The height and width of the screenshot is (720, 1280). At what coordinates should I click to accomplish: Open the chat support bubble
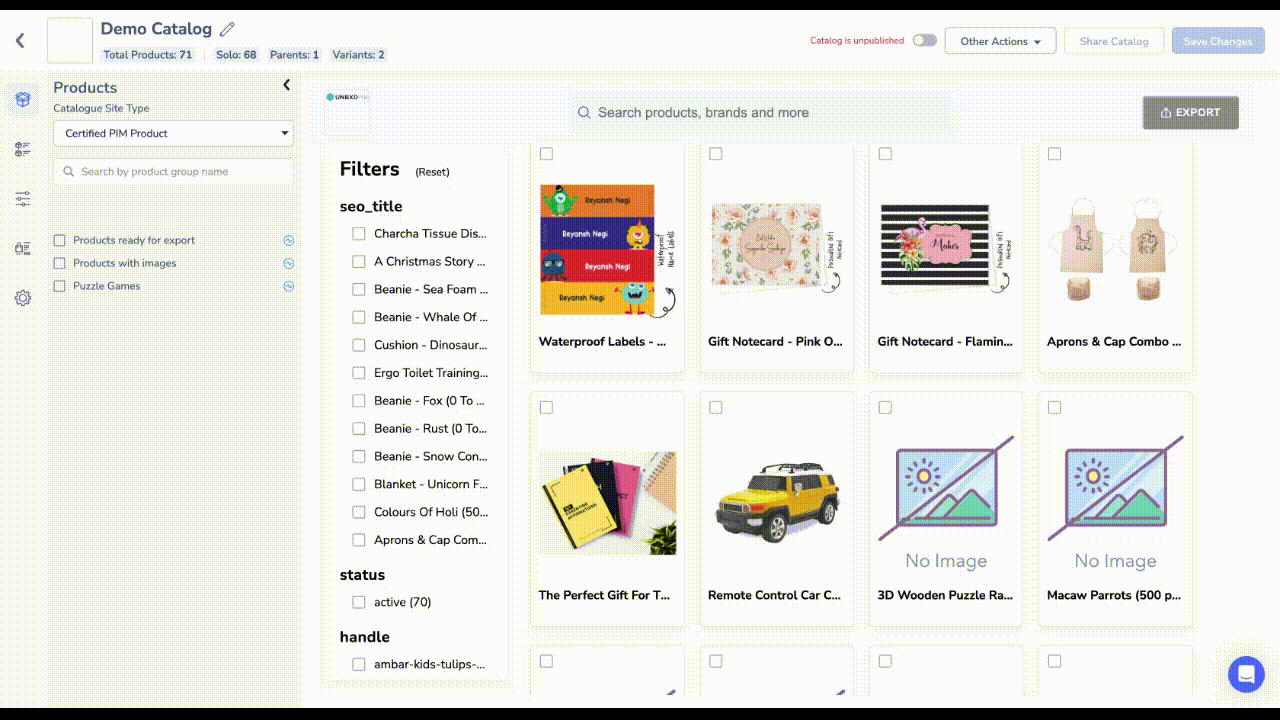click(x=1246, y=674)
